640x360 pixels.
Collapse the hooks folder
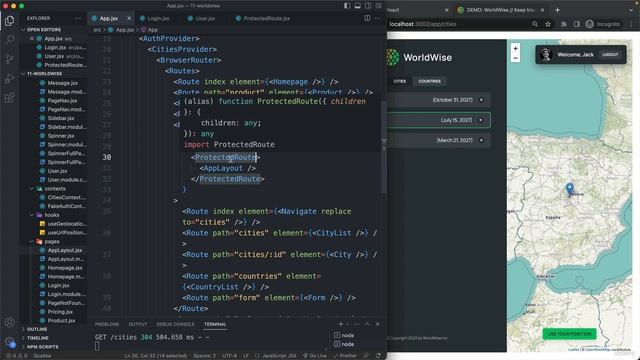click(51, 215)
